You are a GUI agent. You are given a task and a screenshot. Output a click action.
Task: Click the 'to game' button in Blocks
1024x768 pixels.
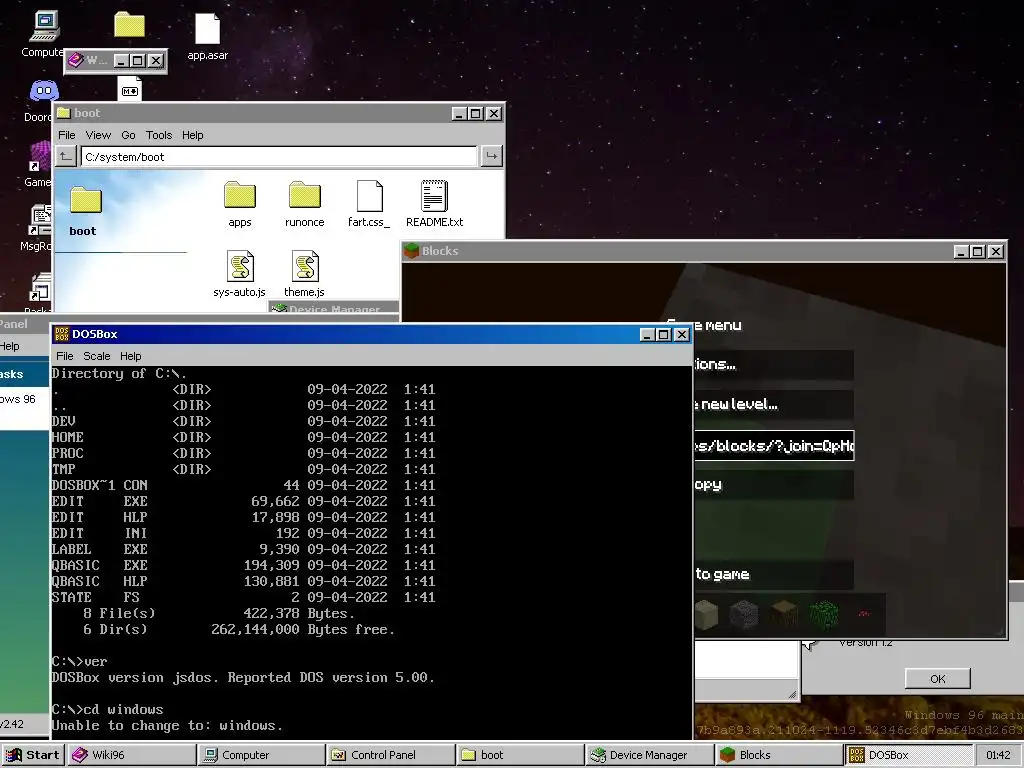point(773,575)
